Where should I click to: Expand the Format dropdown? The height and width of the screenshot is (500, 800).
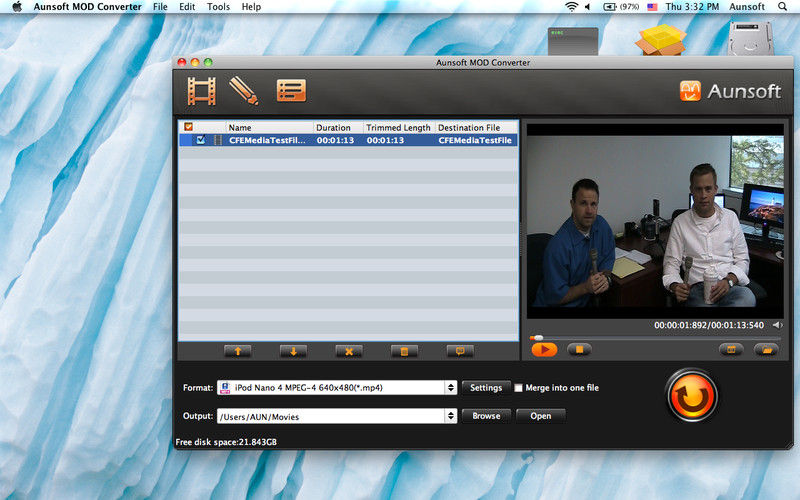(x=451, y=388)
